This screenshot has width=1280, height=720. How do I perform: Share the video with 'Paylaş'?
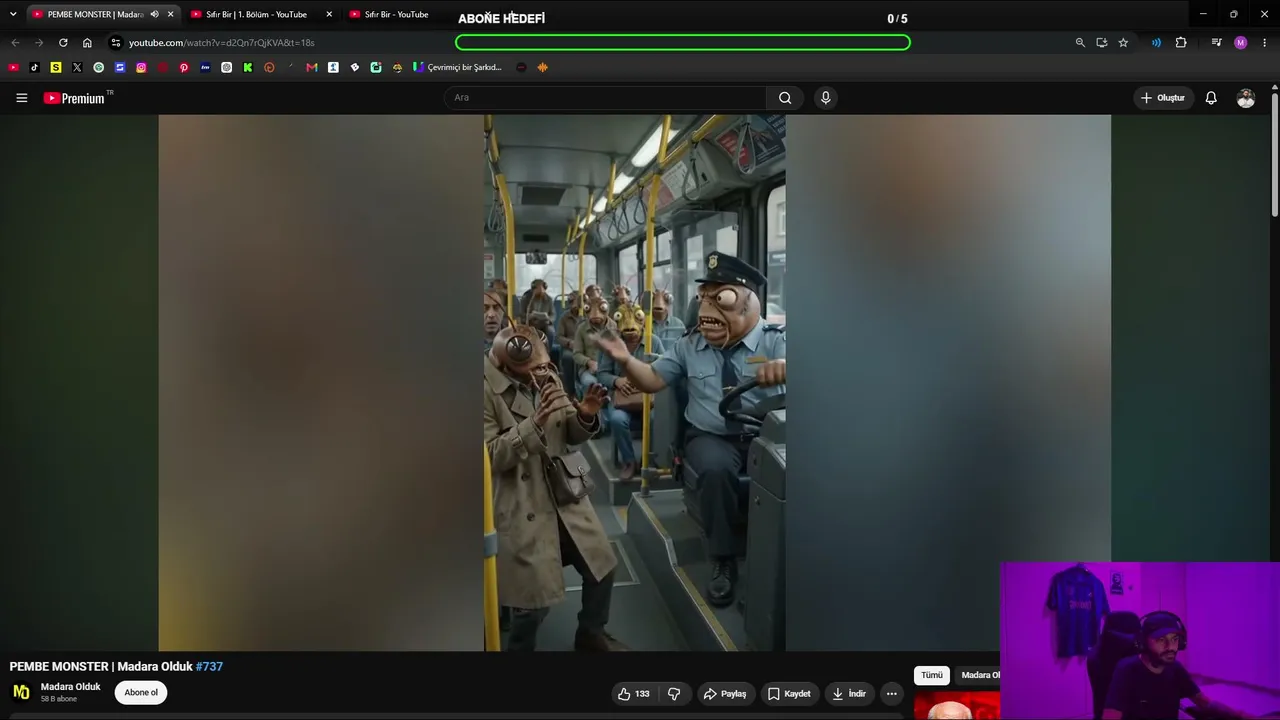(725, 694)
